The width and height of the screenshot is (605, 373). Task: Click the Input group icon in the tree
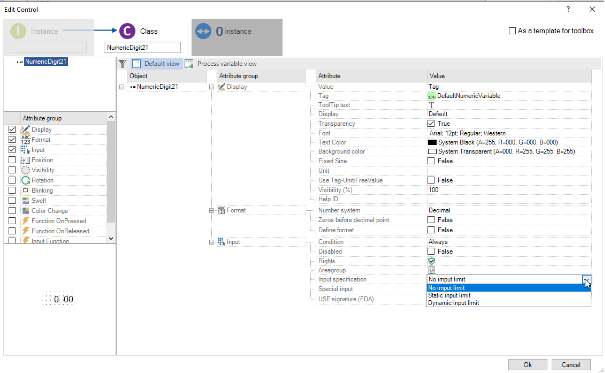point(221,242)
